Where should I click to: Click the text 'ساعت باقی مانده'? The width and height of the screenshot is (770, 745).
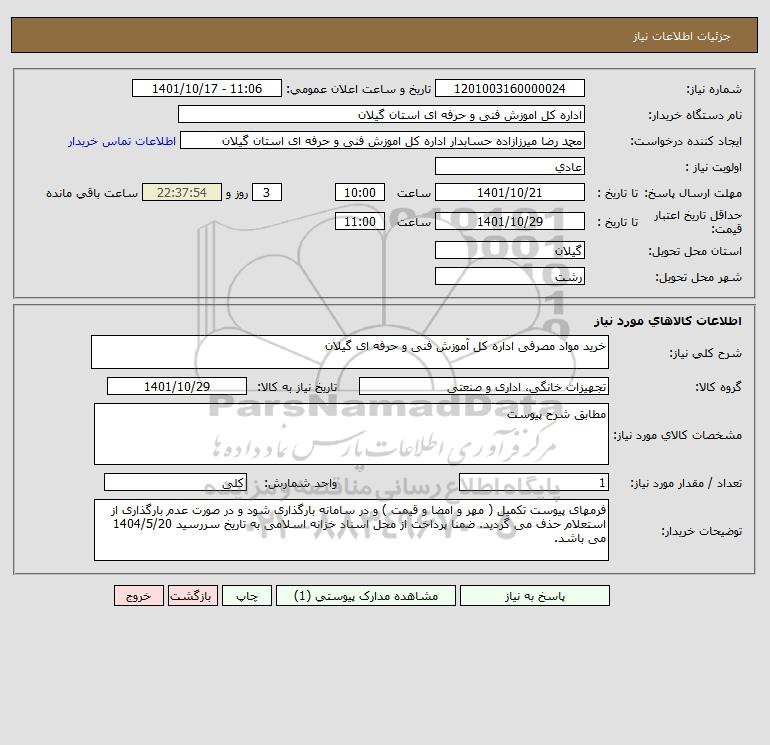[92, 193]
